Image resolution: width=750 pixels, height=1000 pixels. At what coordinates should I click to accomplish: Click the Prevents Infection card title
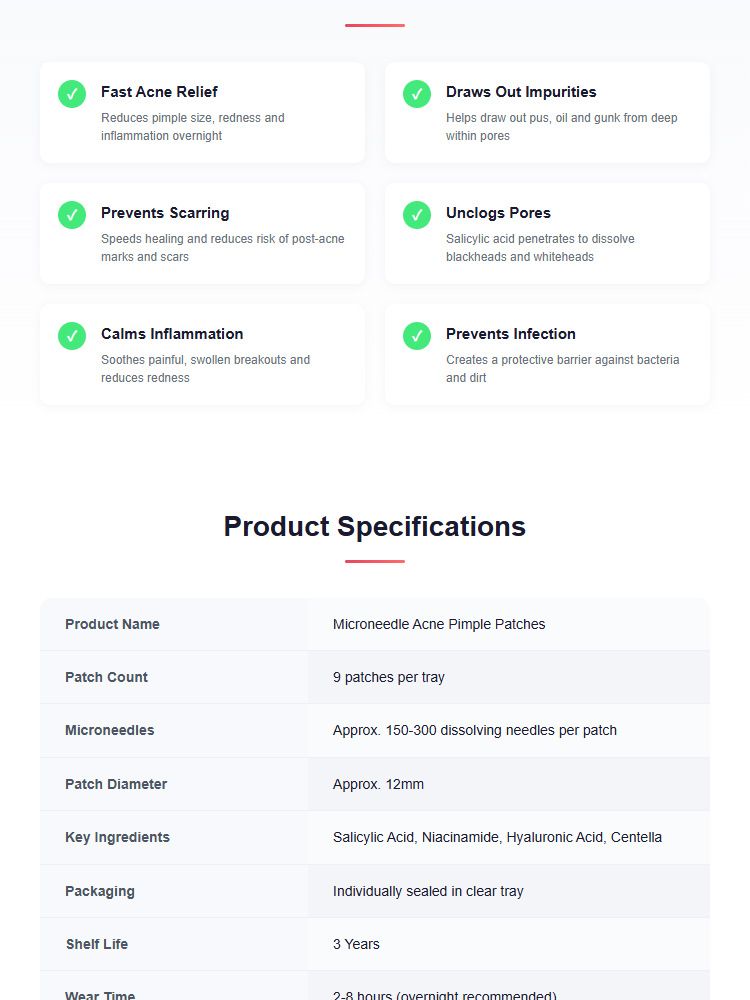[x=511, y=334]
